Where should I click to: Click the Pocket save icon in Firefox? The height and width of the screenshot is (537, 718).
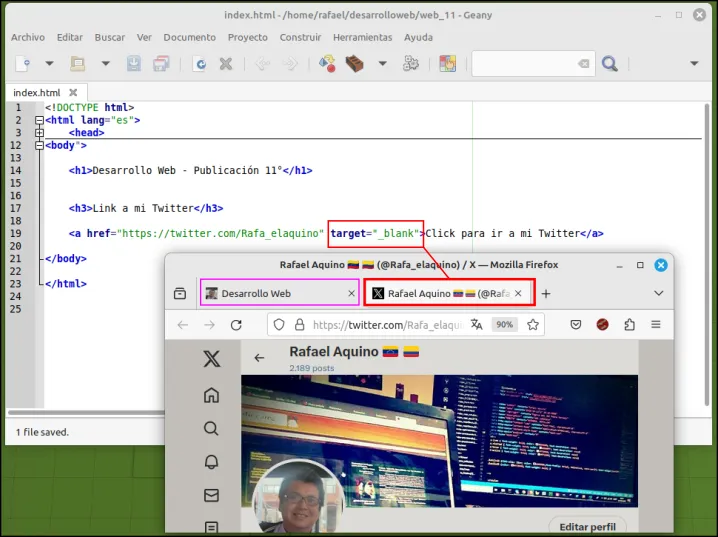point(576,325)
